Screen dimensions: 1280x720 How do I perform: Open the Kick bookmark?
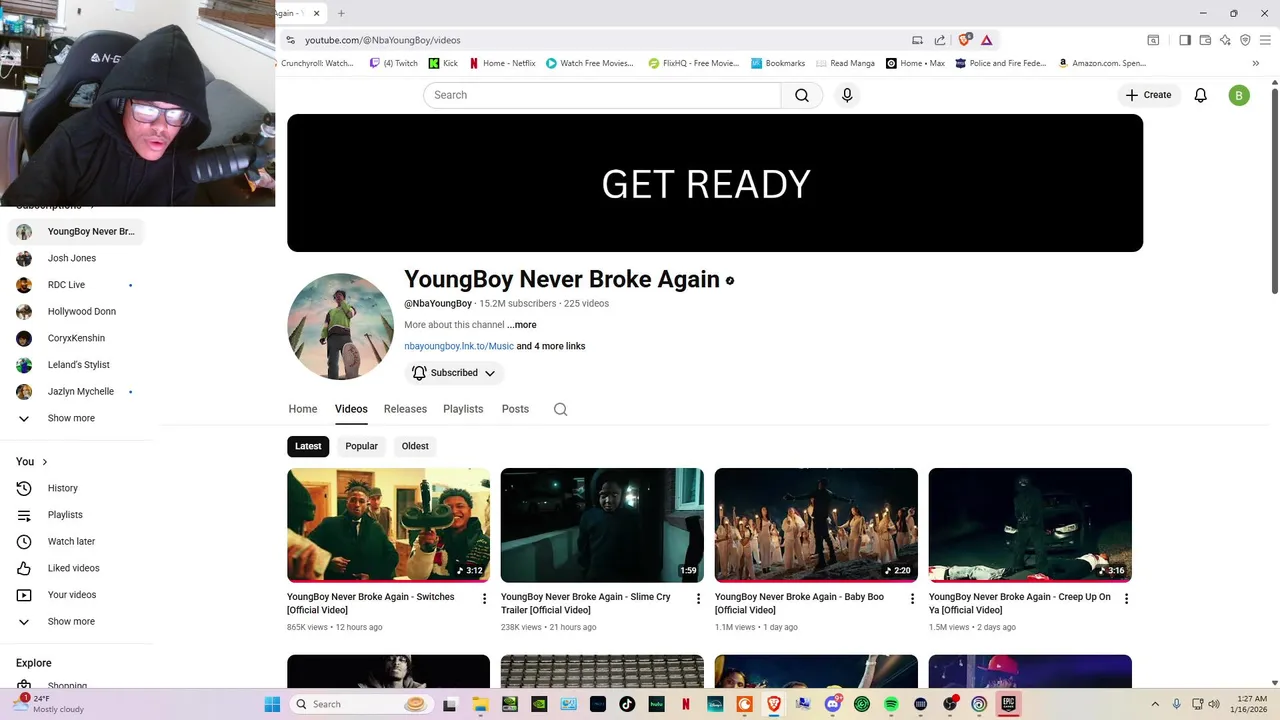pyautogui.click(x=443, y=63)
